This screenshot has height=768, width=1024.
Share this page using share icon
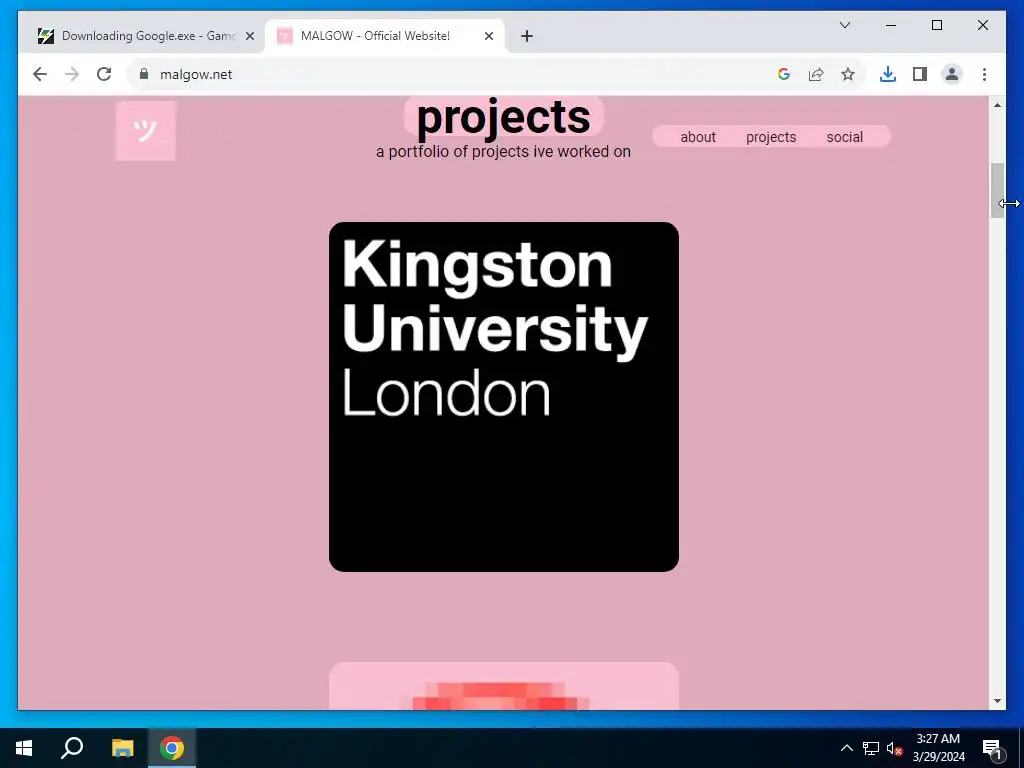[816, 74]
